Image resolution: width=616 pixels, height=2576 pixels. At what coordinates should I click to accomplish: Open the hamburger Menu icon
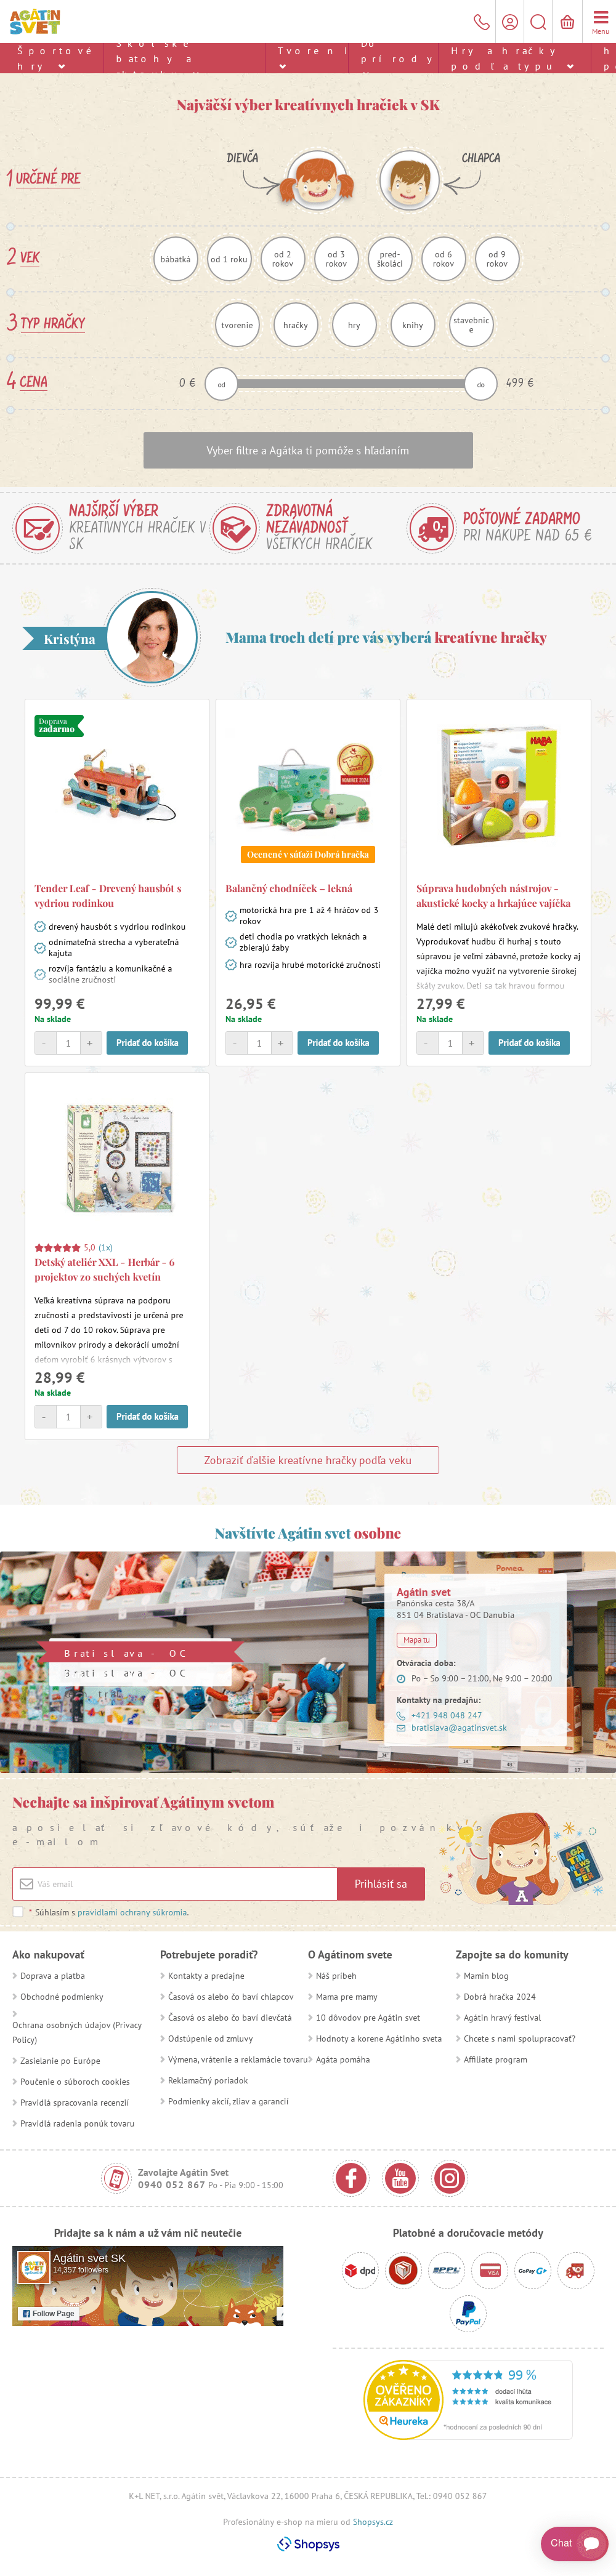pyautogui.click(x=600, y=22)
